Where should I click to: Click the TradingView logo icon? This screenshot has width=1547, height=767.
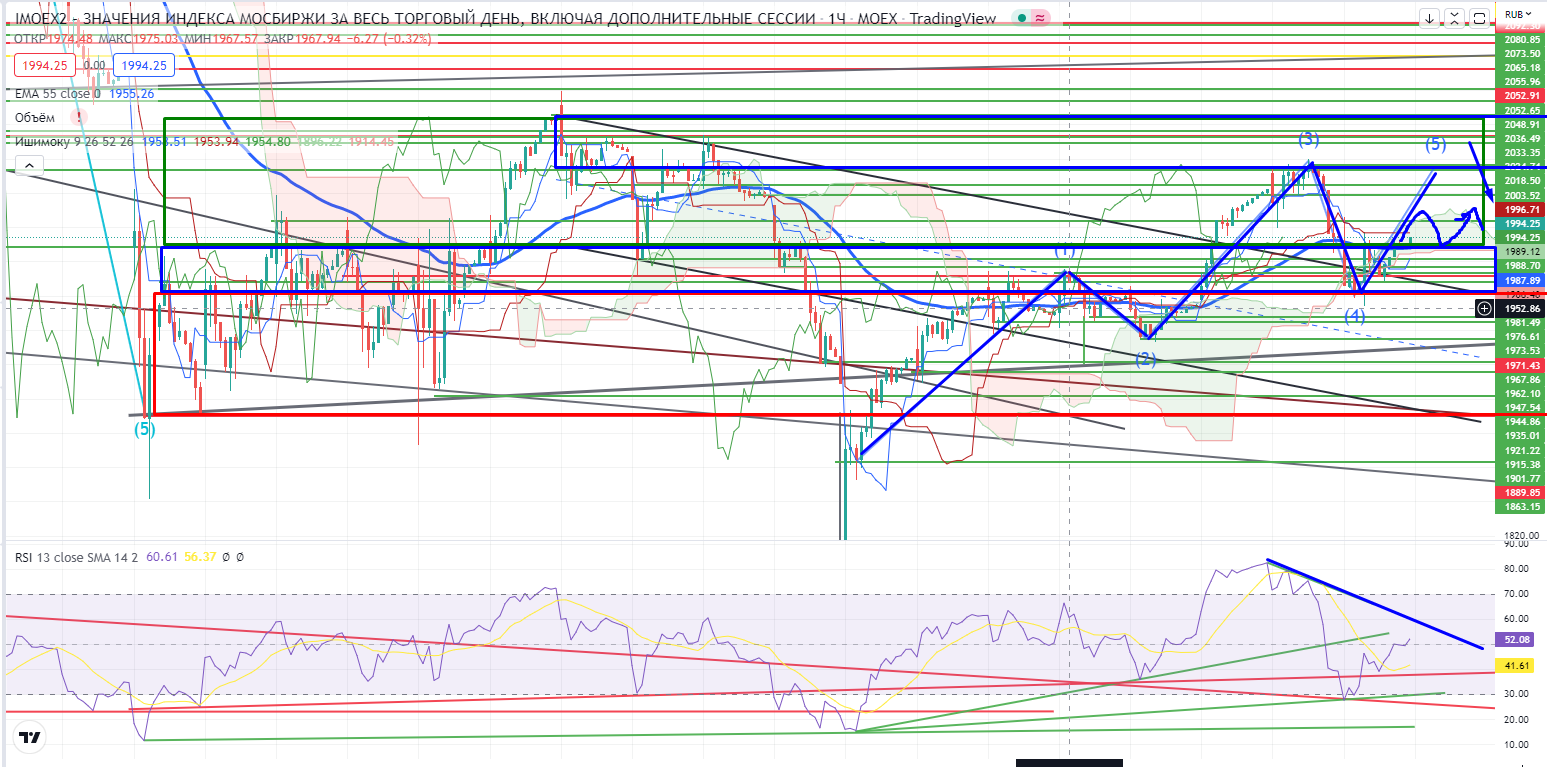tap(30, 738)
